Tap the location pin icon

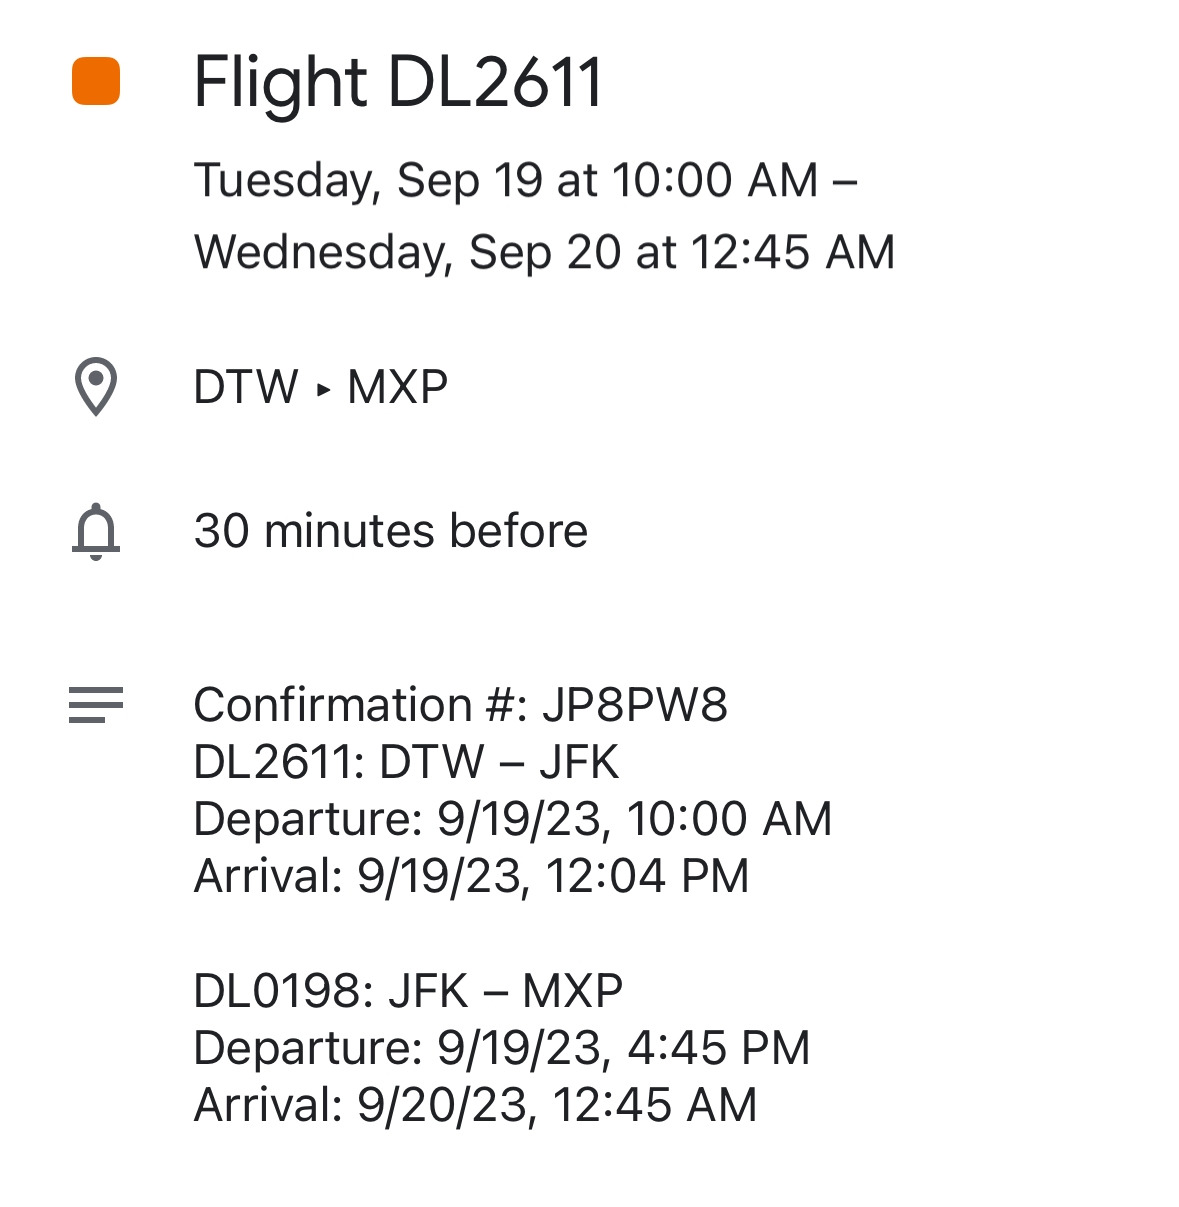coord(96,386)
